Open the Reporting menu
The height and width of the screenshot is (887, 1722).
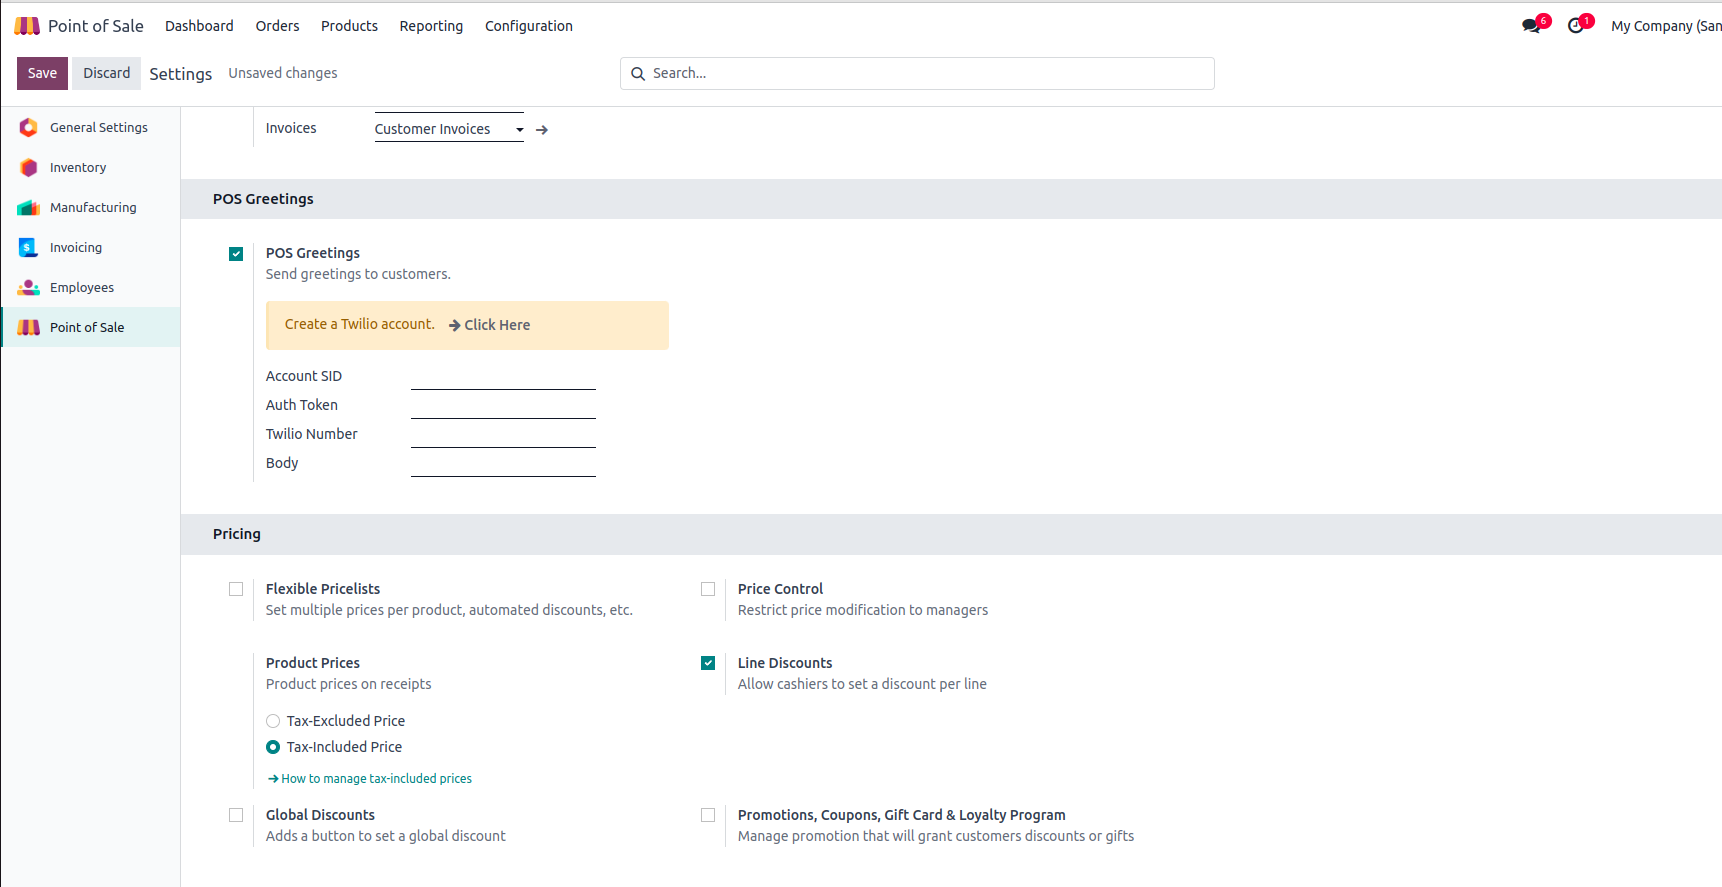coord(431,26)
